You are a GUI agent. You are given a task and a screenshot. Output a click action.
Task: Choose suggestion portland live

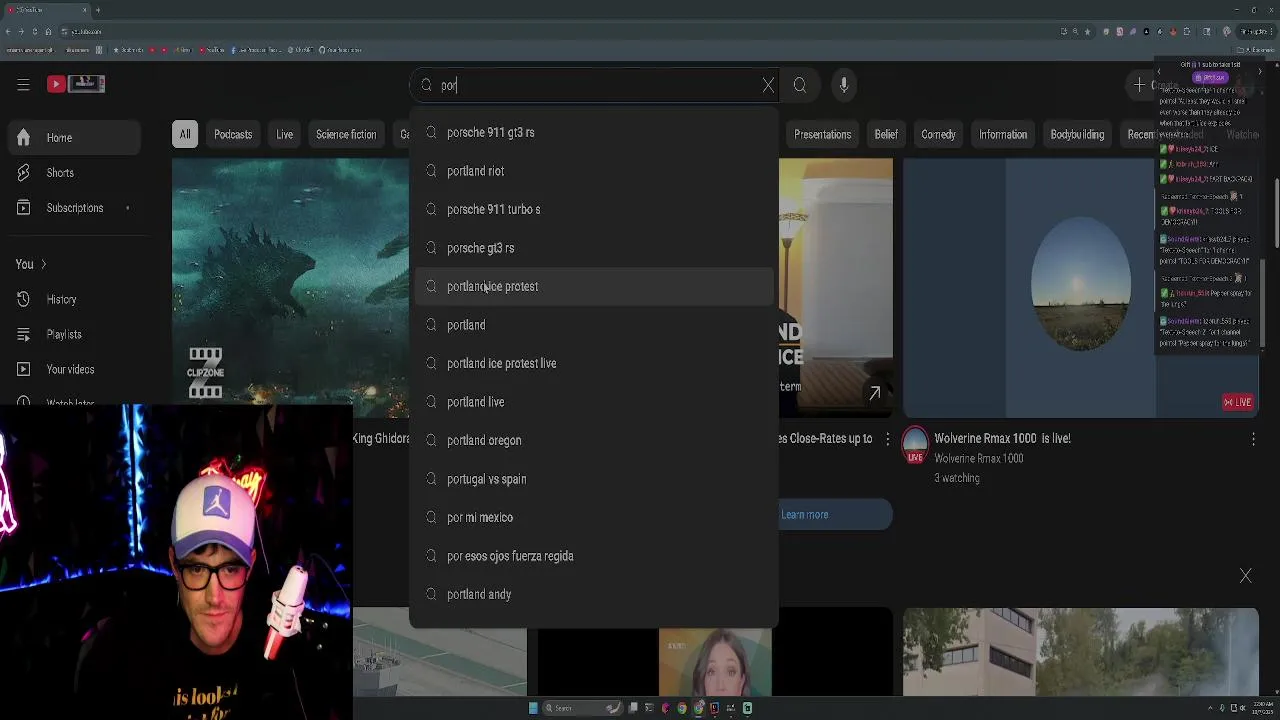point(594,402)
